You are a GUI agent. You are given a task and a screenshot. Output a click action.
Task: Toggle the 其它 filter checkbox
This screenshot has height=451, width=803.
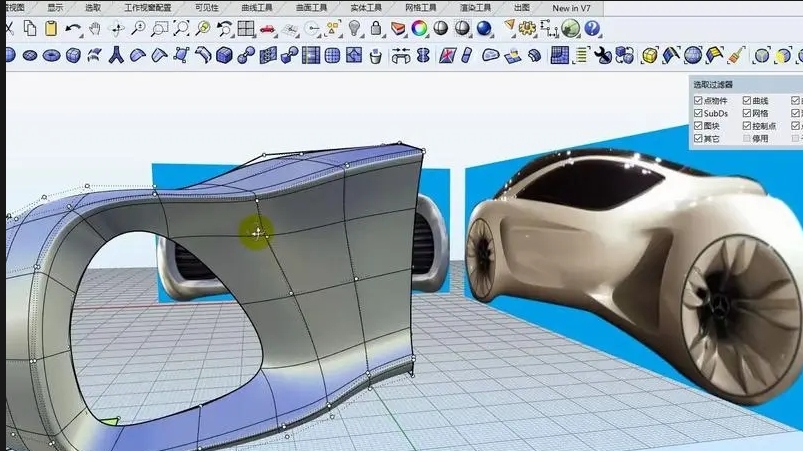[698, 138]
